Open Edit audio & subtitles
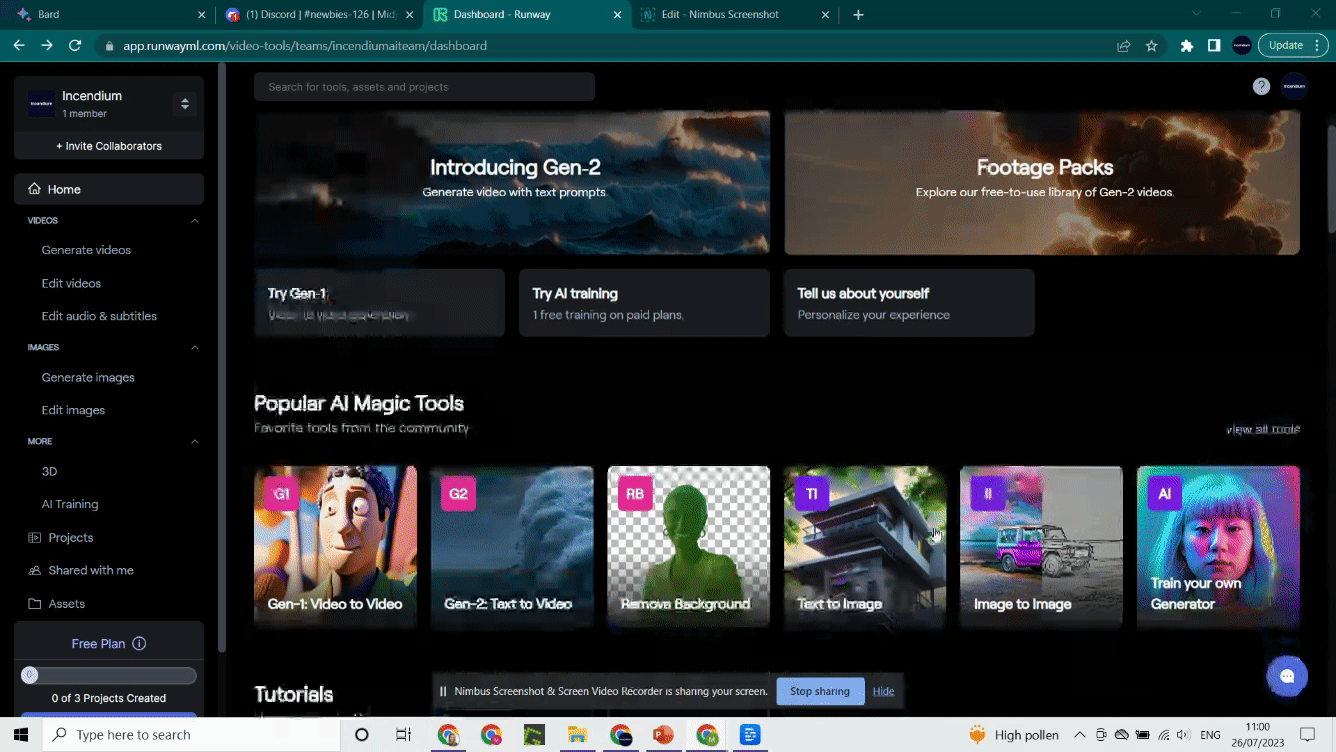 click(99, 316)
